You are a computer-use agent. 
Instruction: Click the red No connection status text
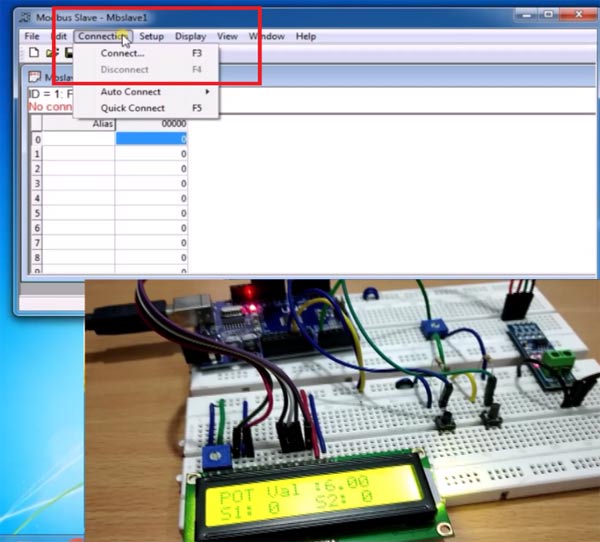(51, 107)
